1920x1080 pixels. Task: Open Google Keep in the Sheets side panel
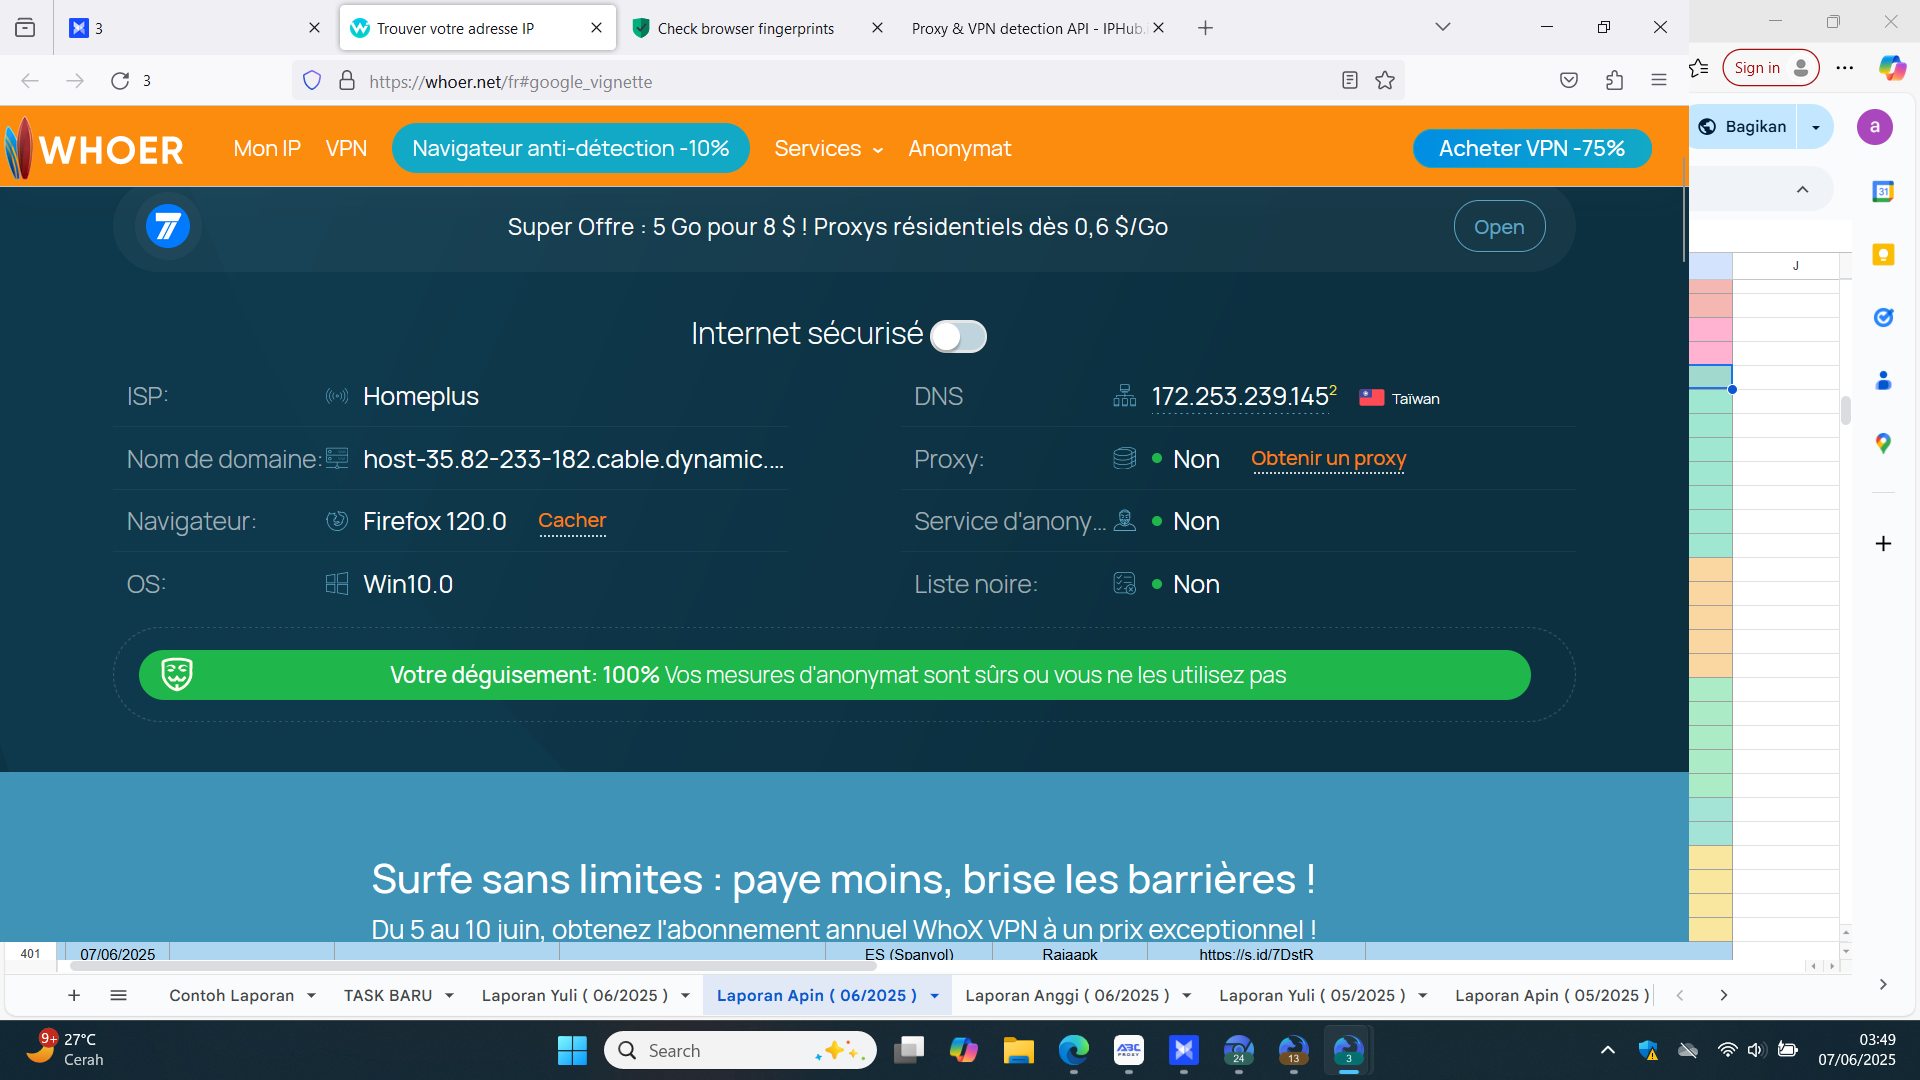click(1883, 254)
